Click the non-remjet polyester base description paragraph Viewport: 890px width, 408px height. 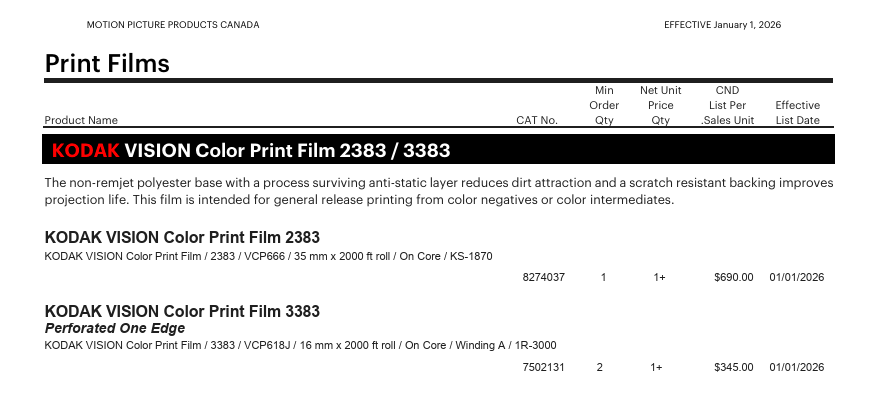pos(439,192)
